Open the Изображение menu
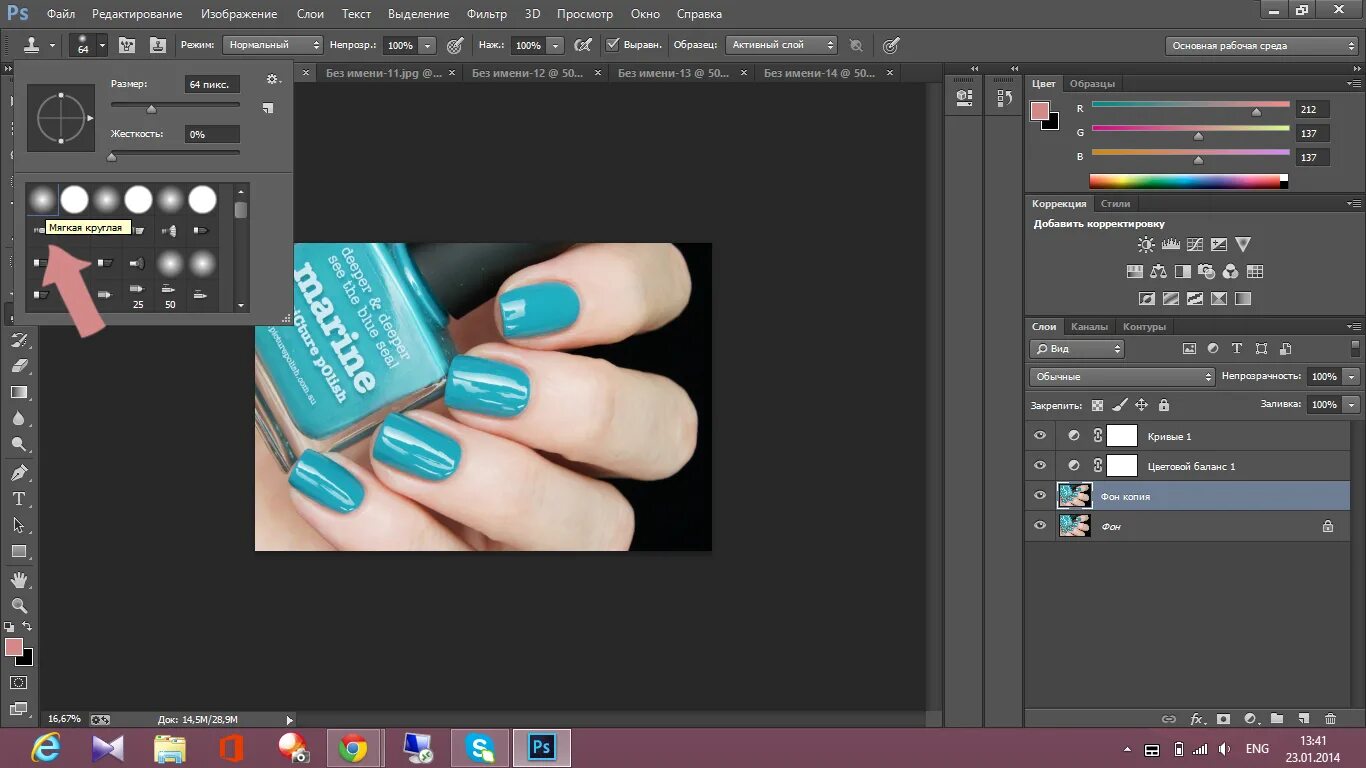This screenshot has height=768, width=1366. click(x=239, y=14)
